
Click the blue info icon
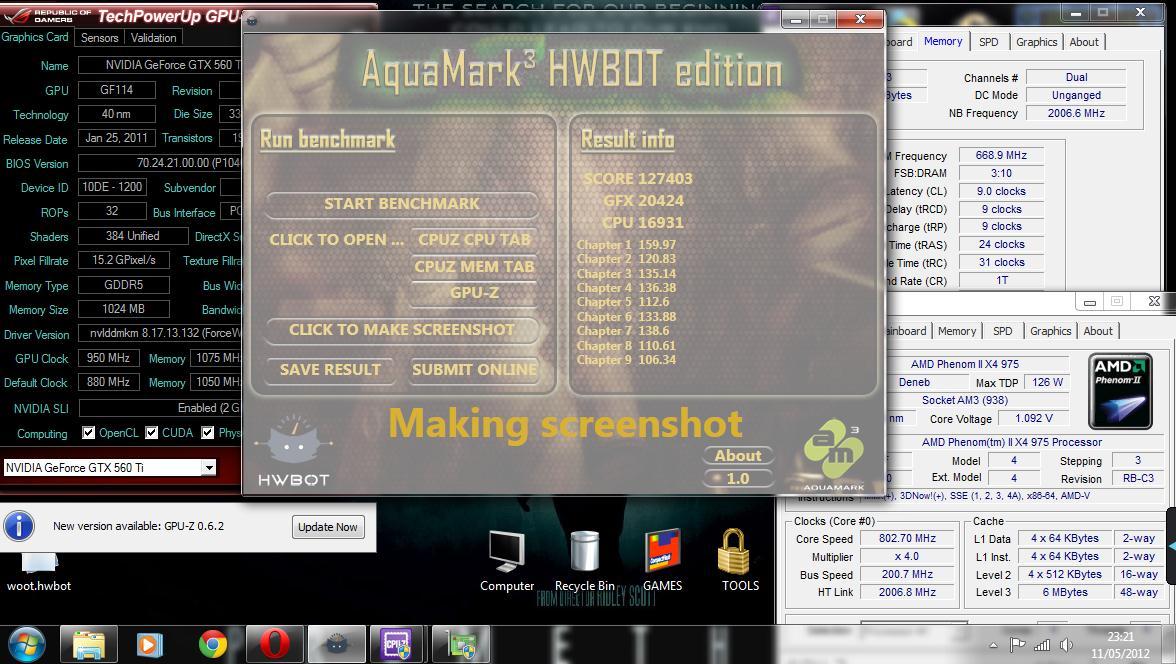(x=19, y=526)
